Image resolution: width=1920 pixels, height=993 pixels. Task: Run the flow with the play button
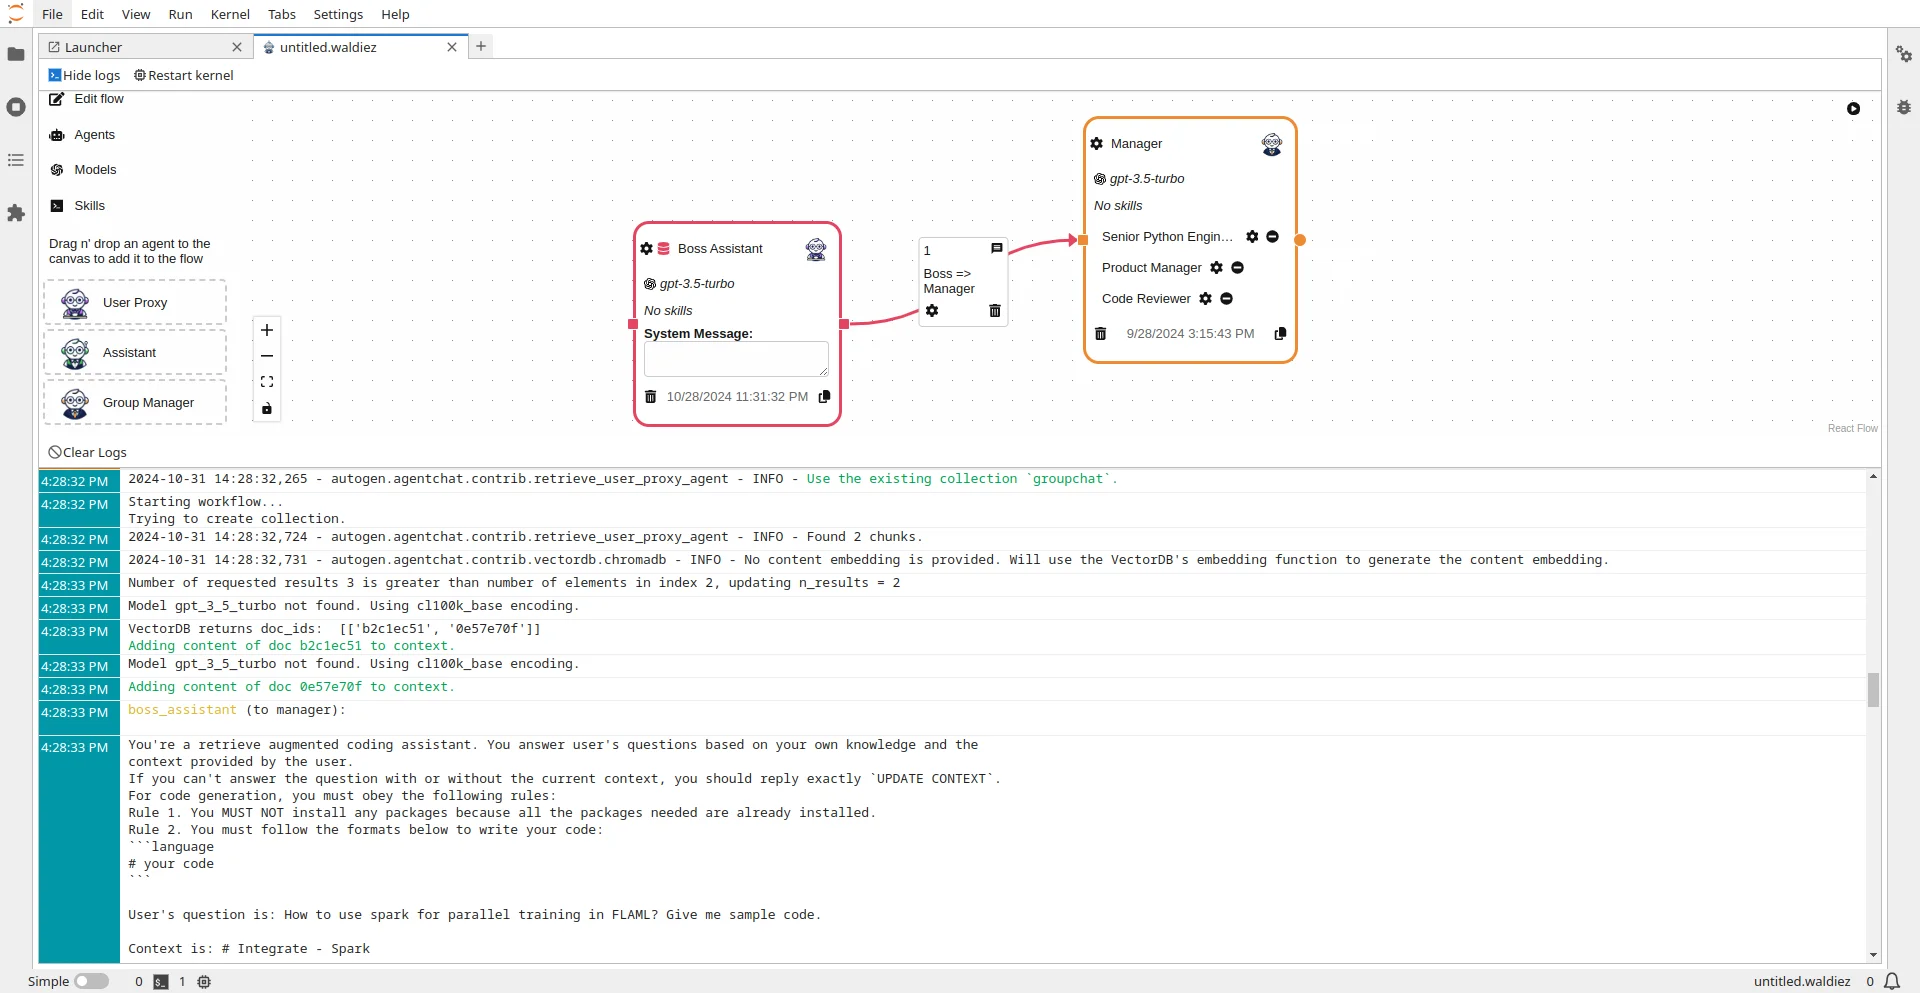[x=1853, y=108]
